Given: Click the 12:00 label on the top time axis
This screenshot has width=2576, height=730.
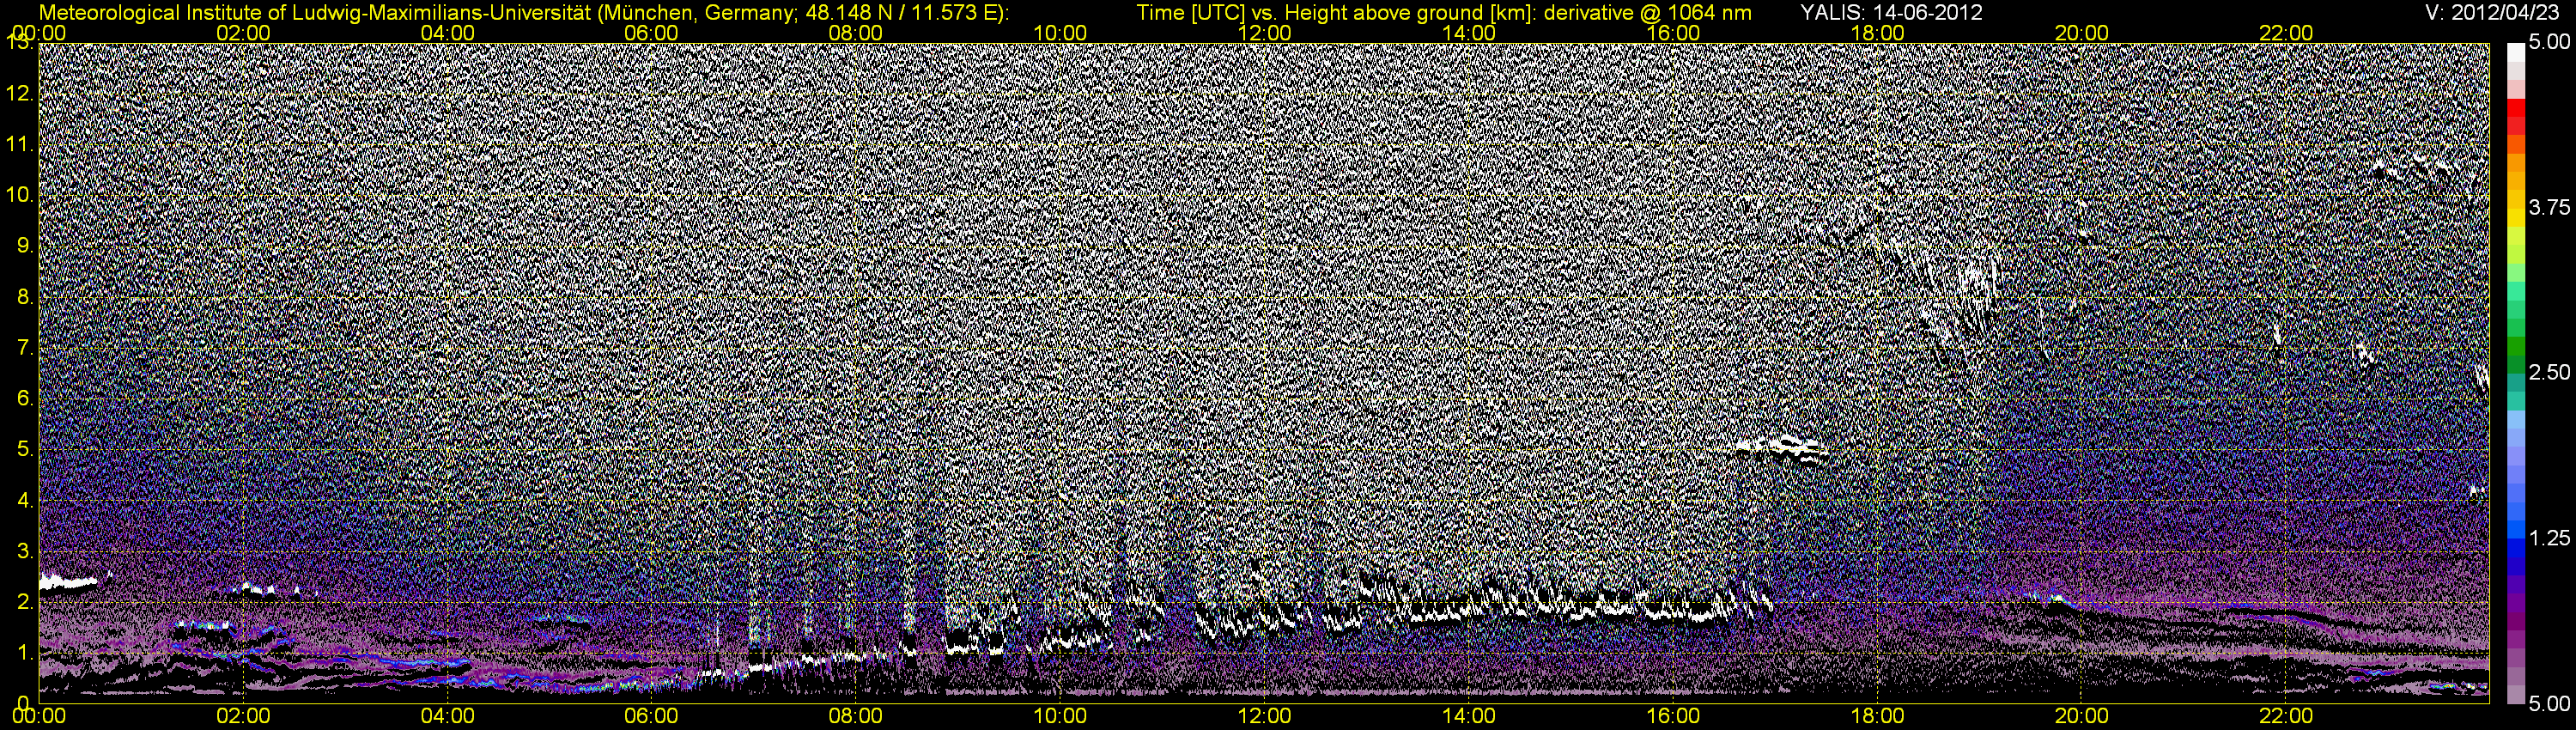Looking at the screenshot, I should click(1264, 33).
